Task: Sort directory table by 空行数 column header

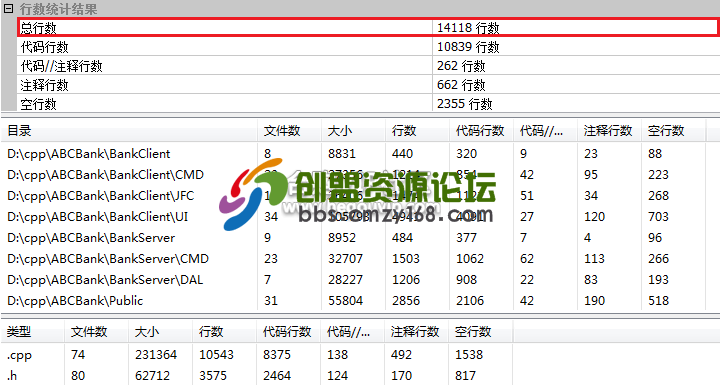Action: 673,131
